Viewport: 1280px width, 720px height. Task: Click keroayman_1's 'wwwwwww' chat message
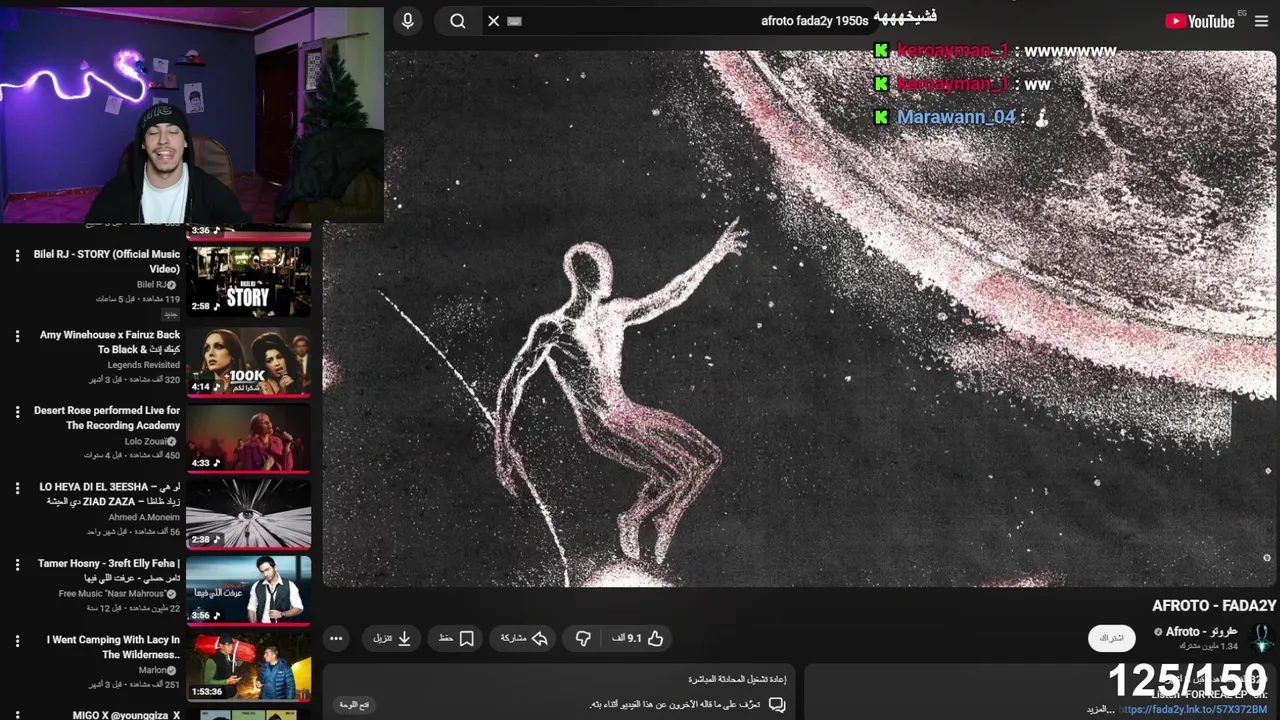tap(1070, 50)
